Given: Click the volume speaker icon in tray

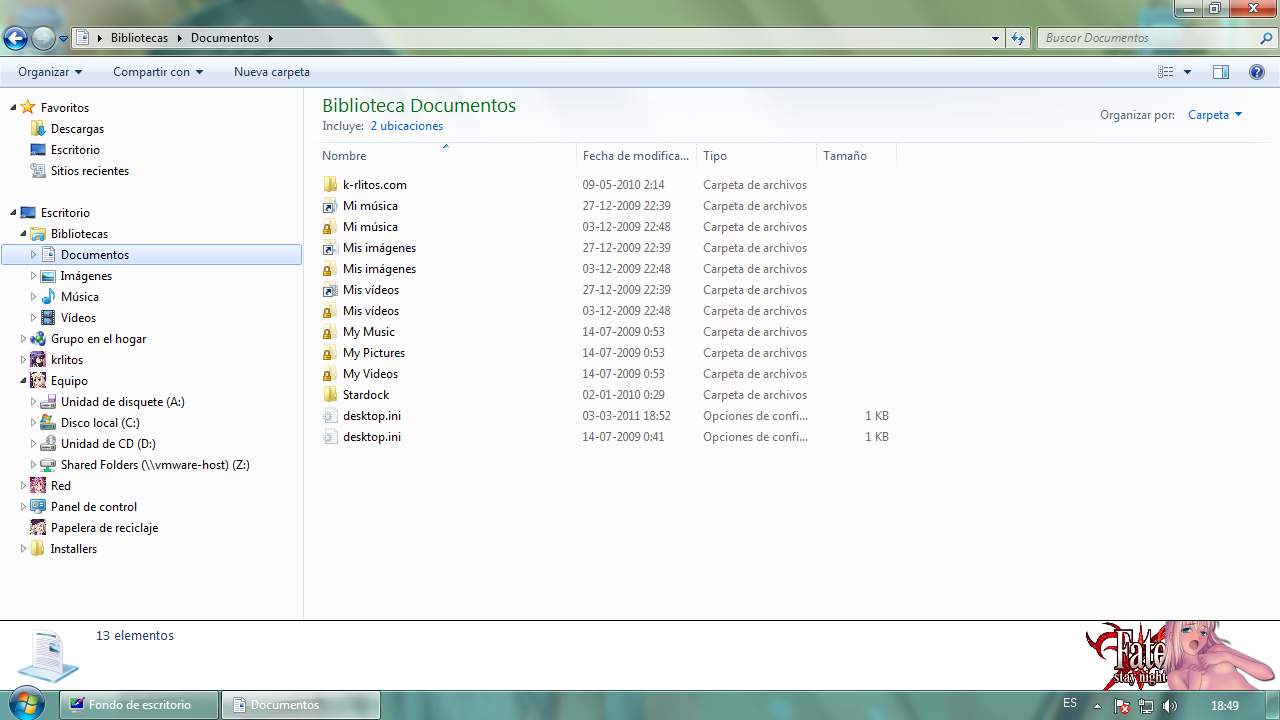Looking at the screenshot, I should click(x=1170, y=706).
